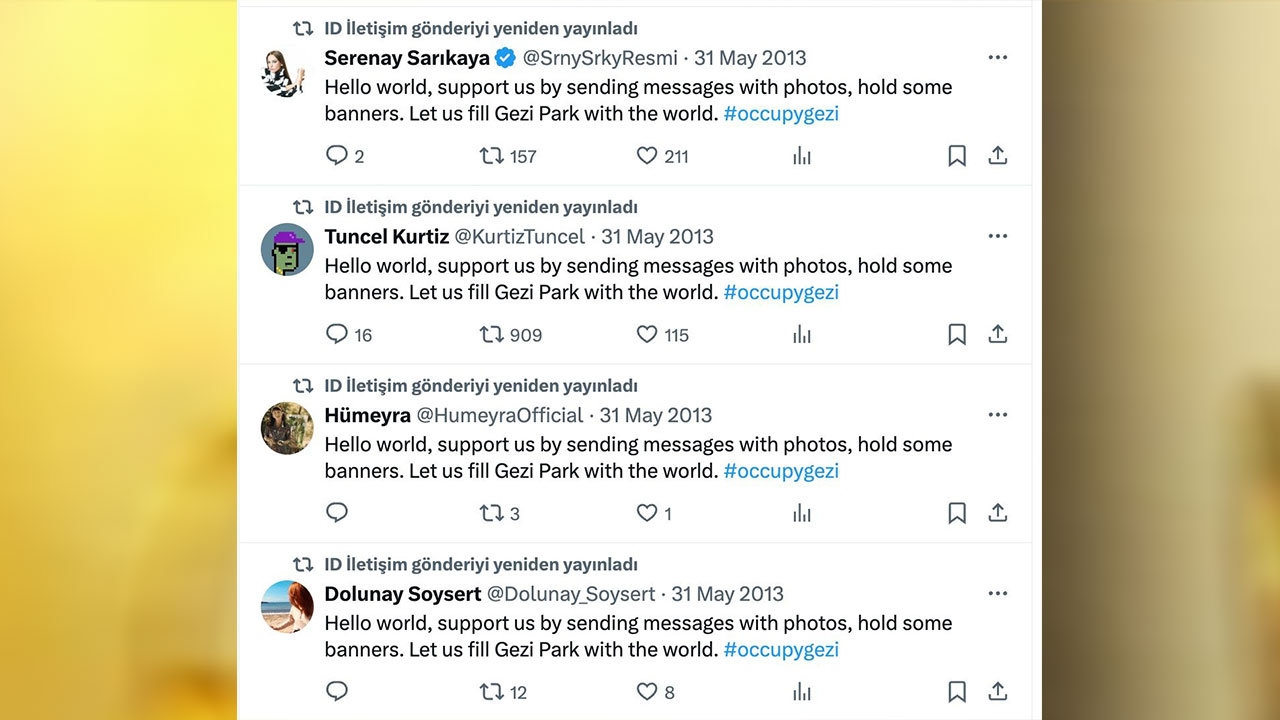Open the reply composer for Tuncel Kurtiz's tweet

pos(337,334)
